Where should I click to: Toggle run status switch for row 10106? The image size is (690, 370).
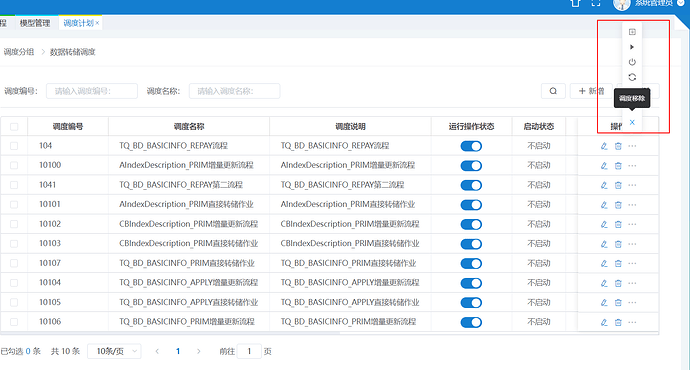click(x=471, y=322)
